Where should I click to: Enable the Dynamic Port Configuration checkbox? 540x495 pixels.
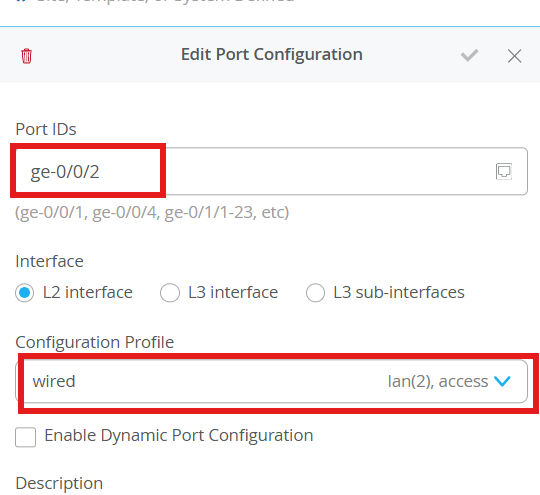tap(25, 437)
